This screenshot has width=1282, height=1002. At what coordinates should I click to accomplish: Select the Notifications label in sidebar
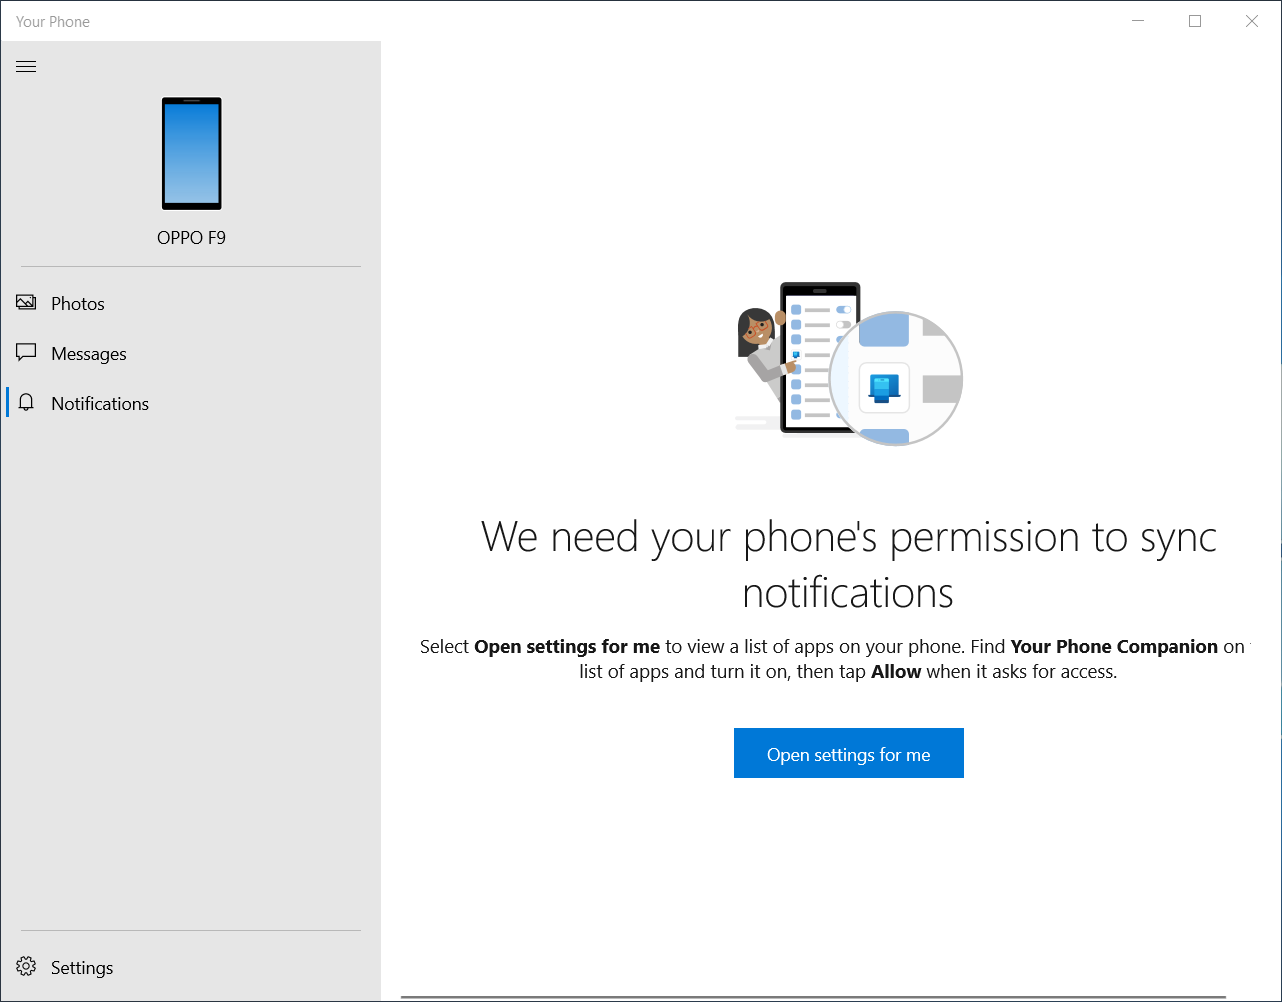(100, 404)
